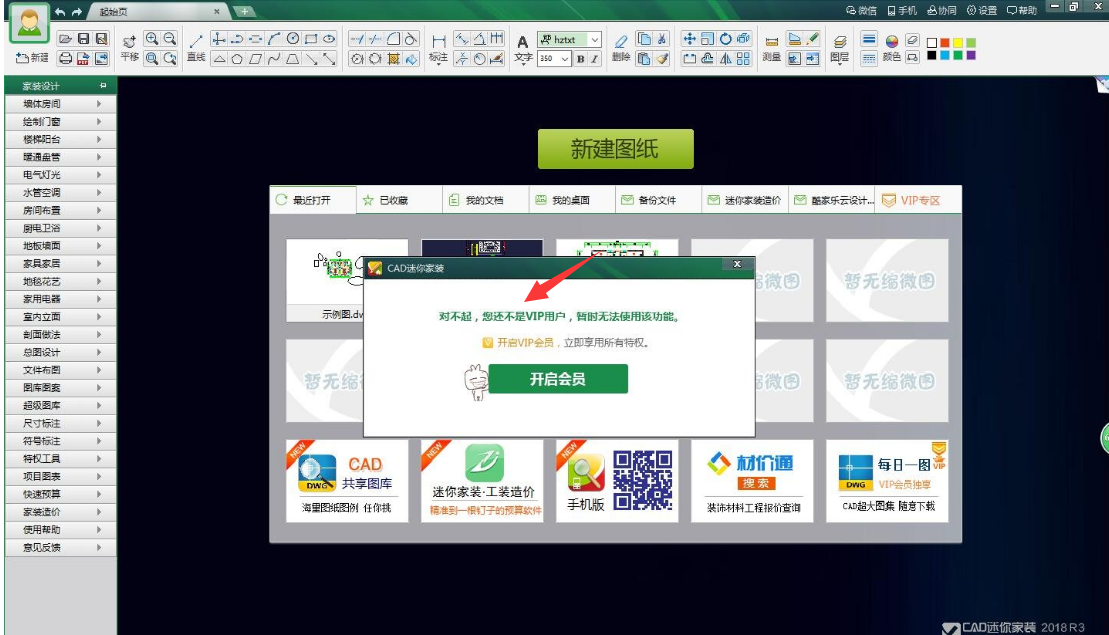Screen dimensions: 1109x635
Task: Expand the 快速预算 sidebar category
Action: [60, 494]
